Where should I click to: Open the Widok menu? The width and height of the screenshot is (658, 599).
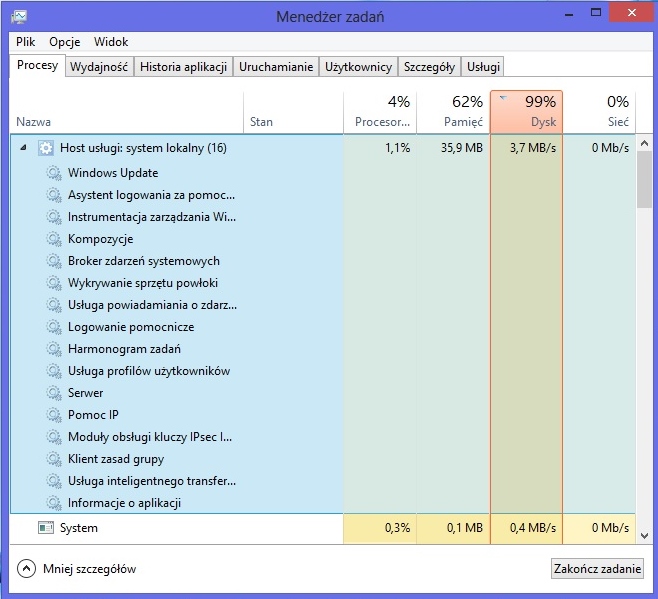coord(111,42)
